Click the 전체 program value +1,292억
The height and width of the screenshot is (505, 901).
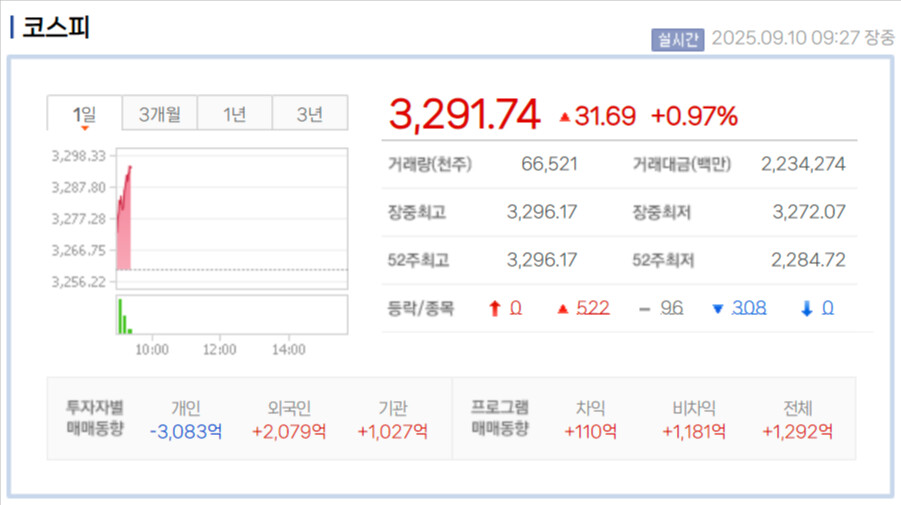(797, 431)
